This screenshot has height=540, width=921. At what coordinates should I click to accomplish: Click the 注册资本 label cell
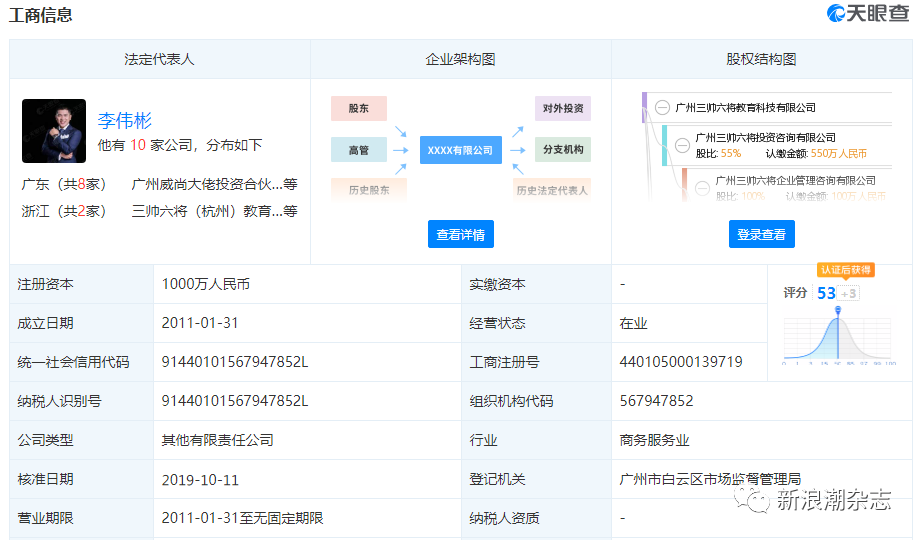point(82,284)
